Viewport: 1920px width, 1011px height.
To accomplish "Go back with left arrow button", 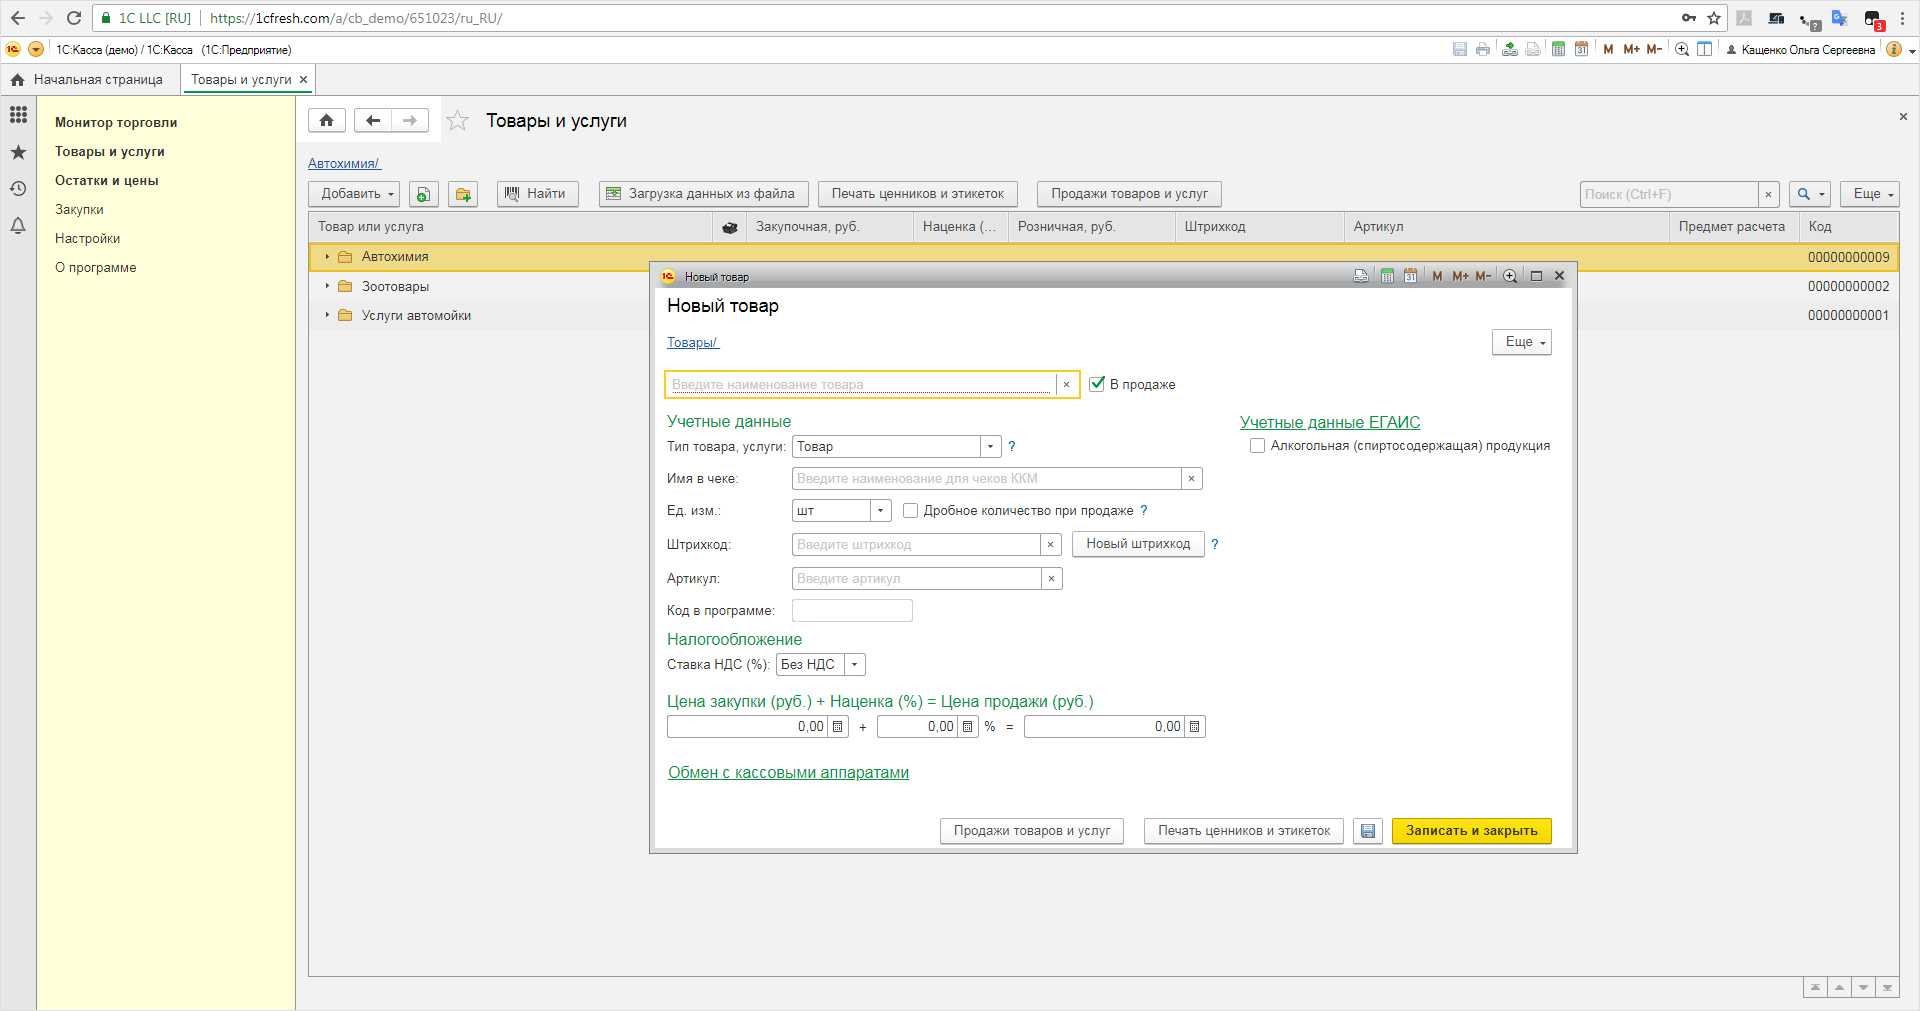I will tap(373, 121).
